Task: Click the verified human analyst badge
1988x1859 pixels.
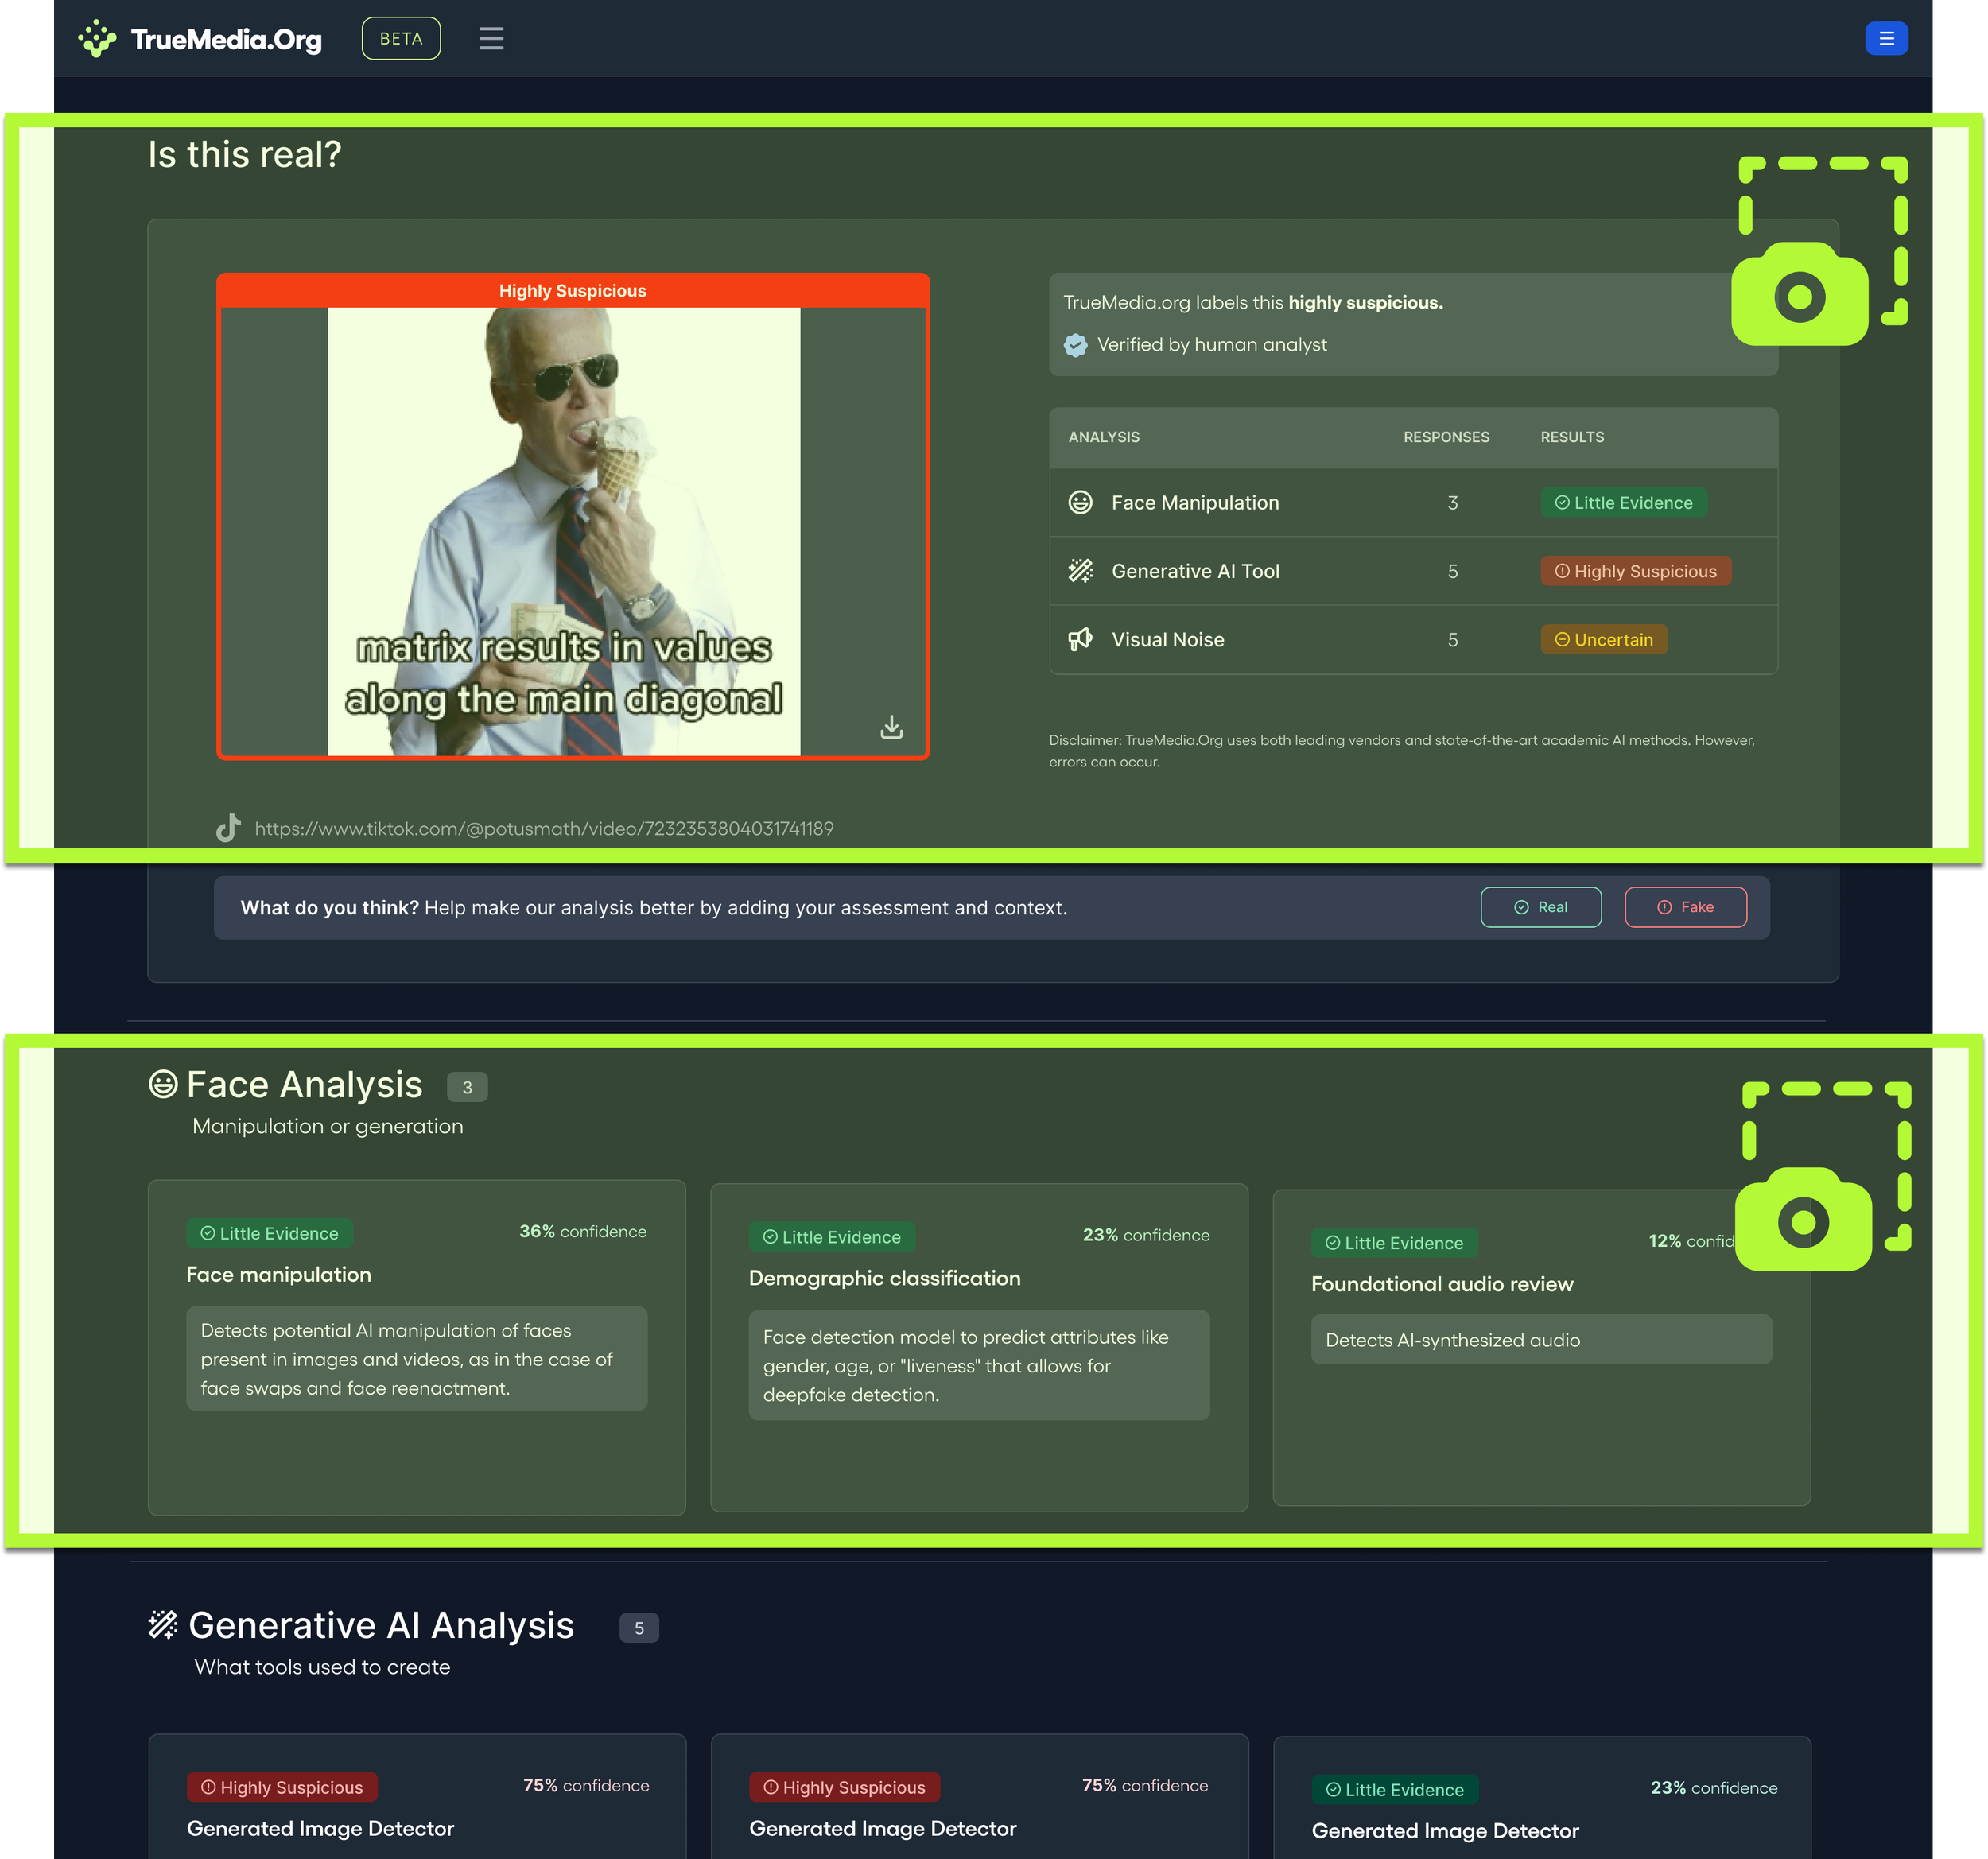Action: point(1075,345)
